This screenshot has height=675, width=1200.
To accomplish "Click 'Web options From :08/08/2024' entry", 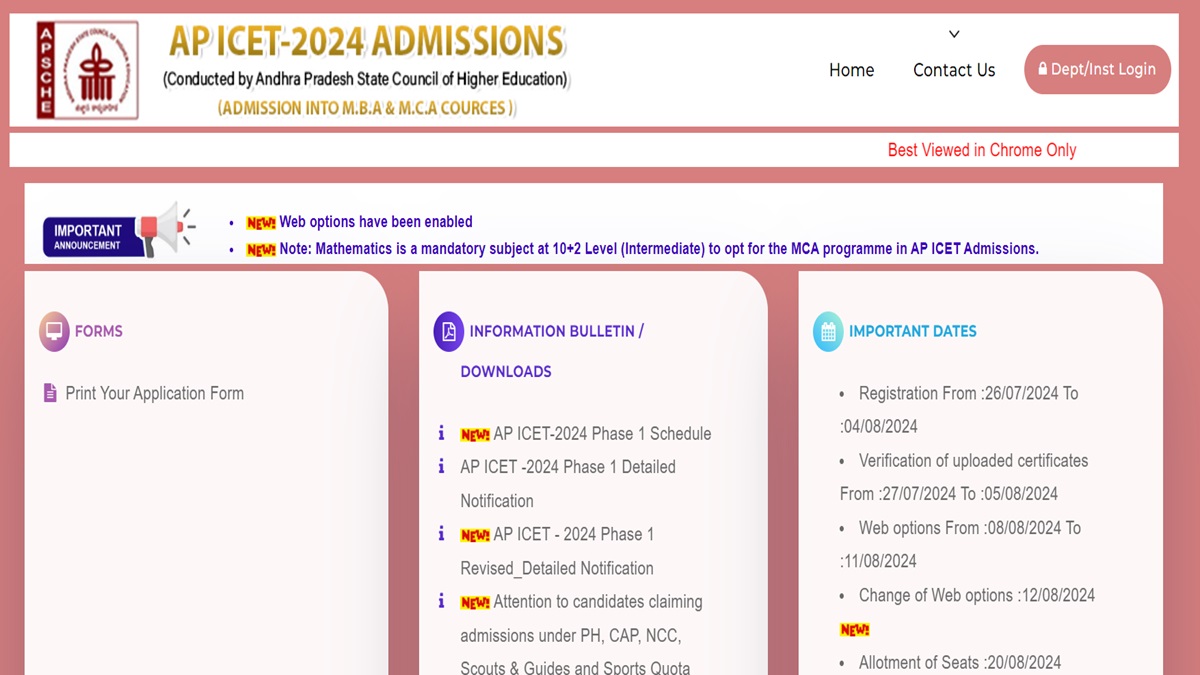I will click(960, 544).
